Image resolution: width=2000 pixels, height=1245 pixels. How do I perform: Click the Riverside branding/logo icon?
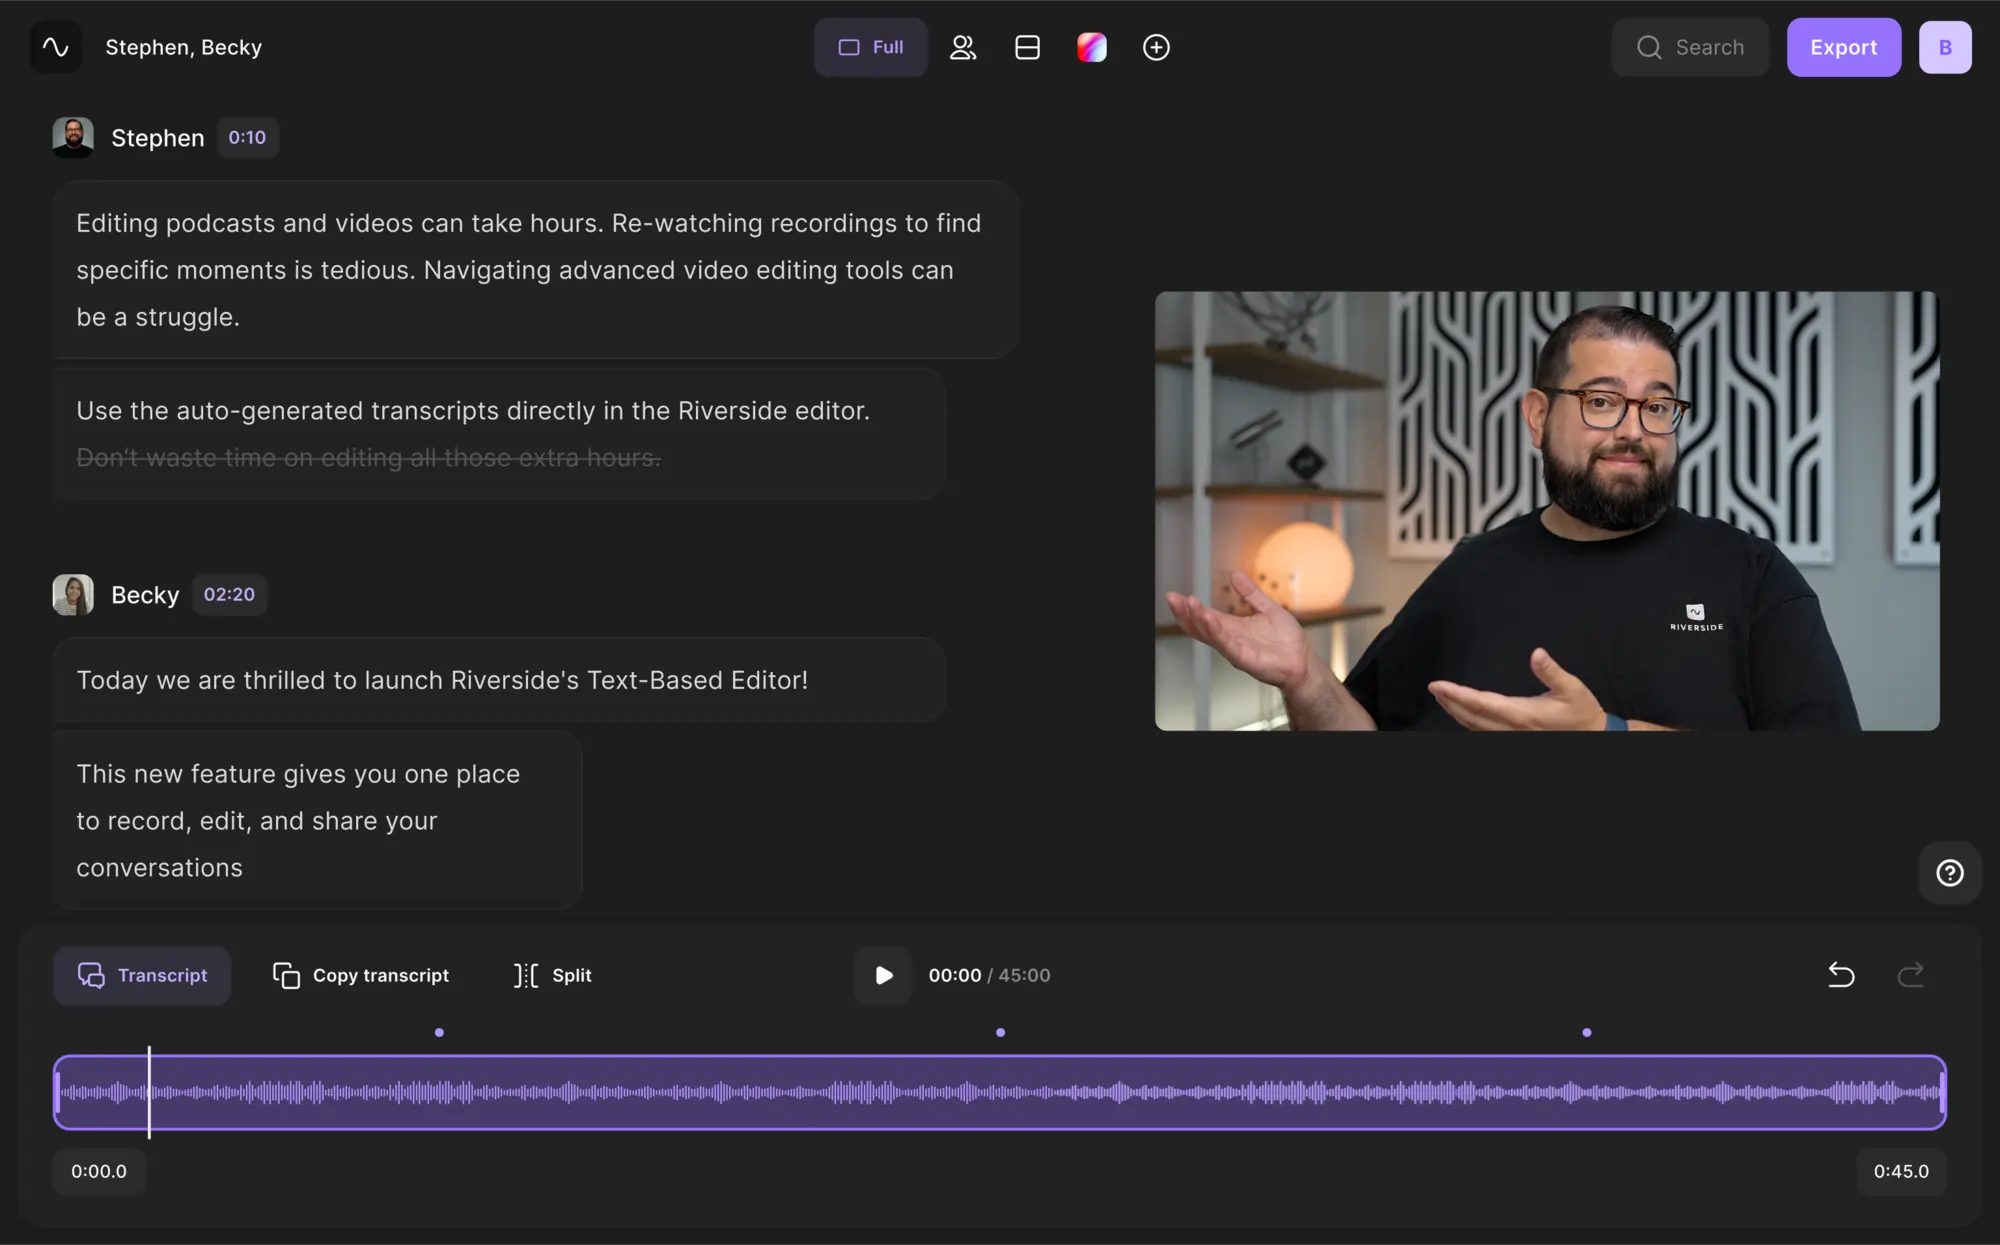54,46
